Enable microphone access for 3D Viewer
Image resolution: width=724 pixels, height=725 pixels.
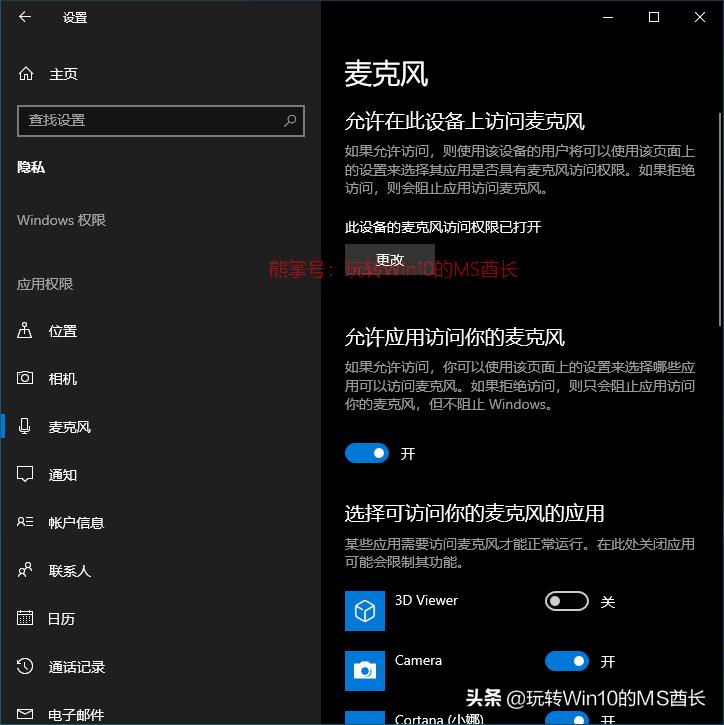567,601
